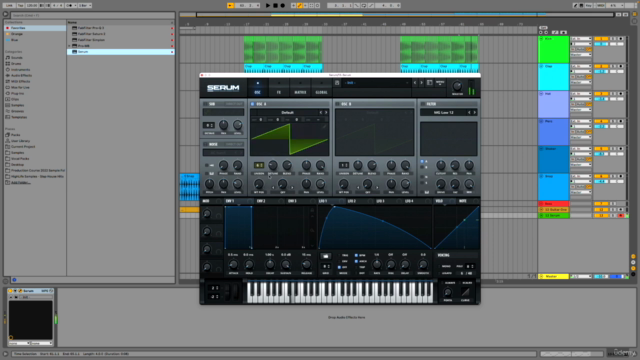Toggle LFO BPM sync checkbox
Image resolution: width=640 pixels, height=360 pixels.
pyautogui.click(x=356, y=255)
